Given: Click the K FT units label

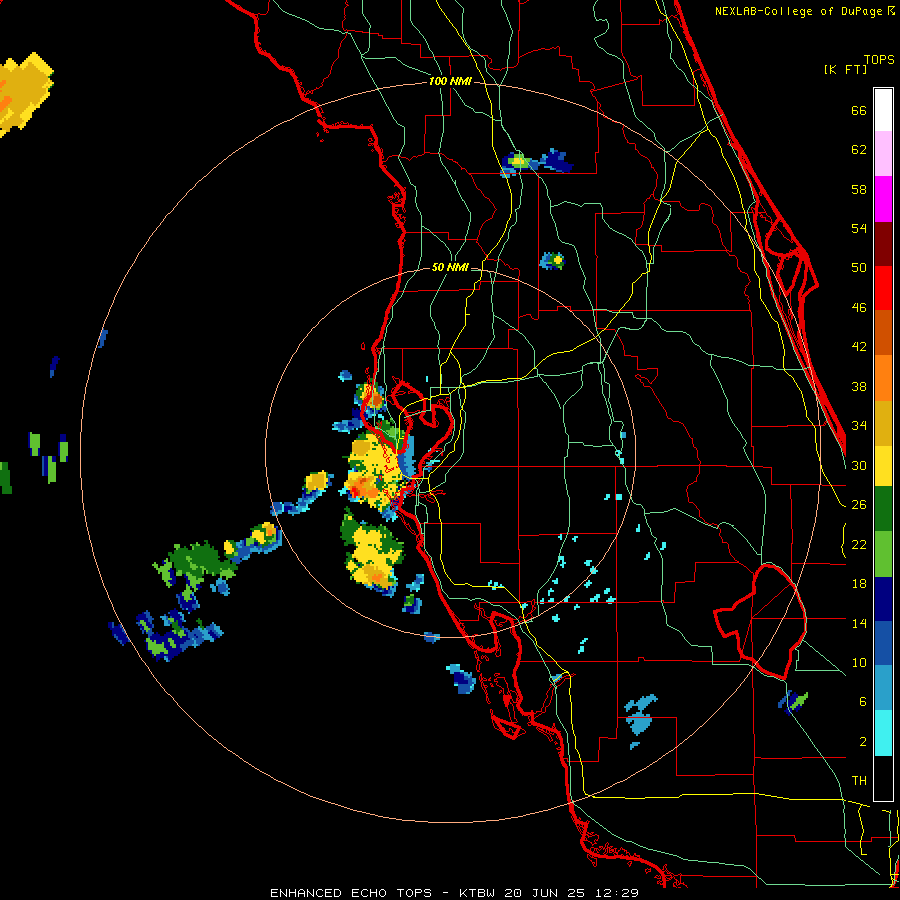Looking at the screenshot, I should (x=846, y=69).
